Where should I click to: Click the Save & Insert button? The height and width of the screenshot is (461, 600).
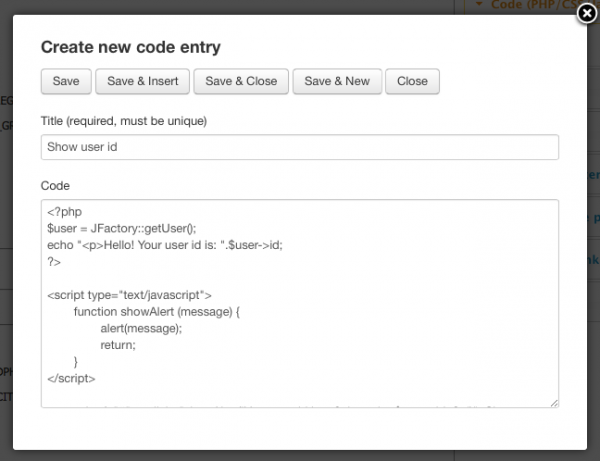142,81
